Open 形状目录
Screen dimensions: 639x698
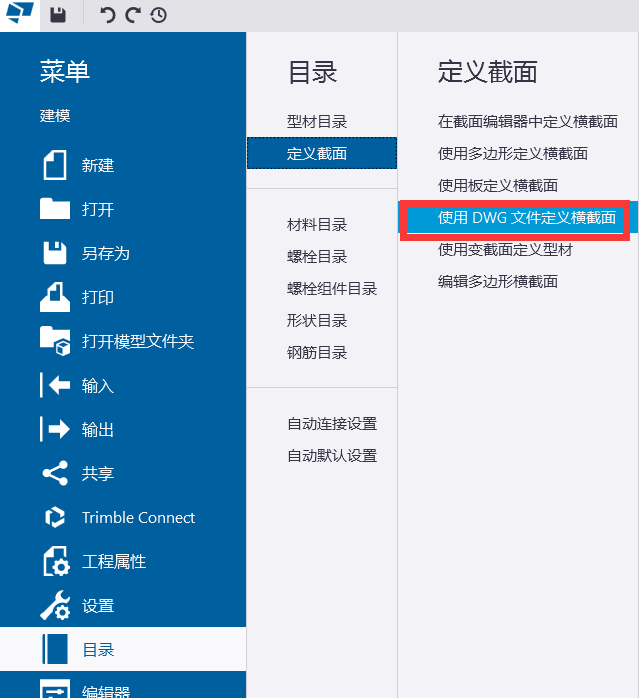tap(317, 321)
